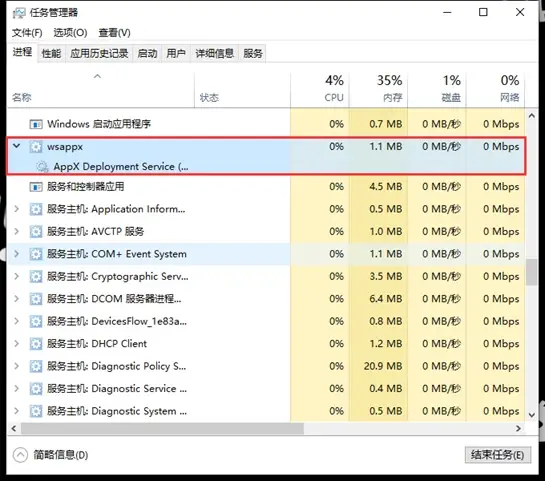Expand 服务主机: Diagnostic Service row
Screen dimensions: 545x481
pyautogui.click(x=16, y=389)
